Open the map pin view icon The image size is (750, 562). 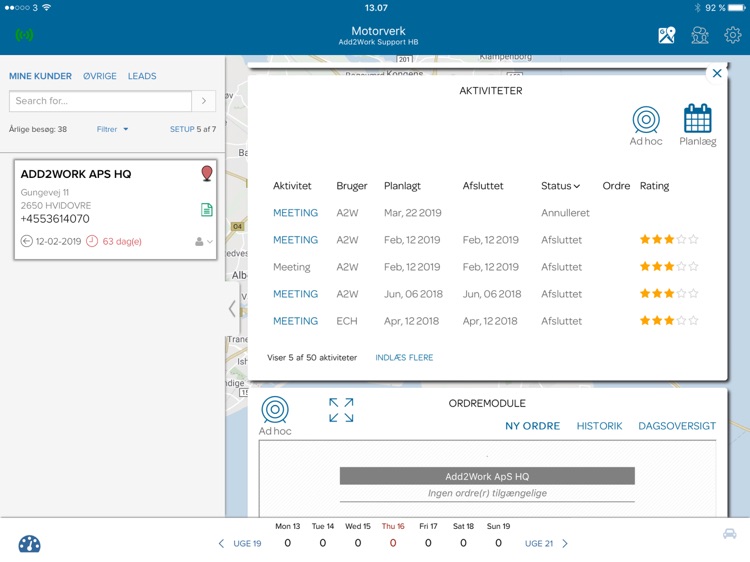pos(667,35)
